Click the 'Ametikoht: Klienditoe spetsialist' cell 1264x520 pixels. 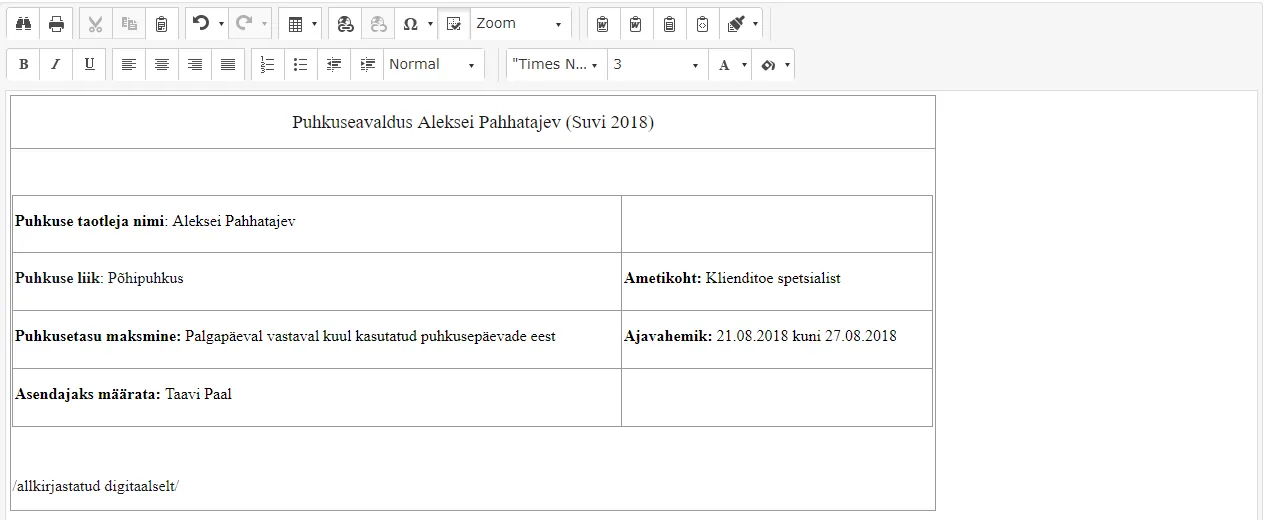pyautogui.click(x=777, y=281)
